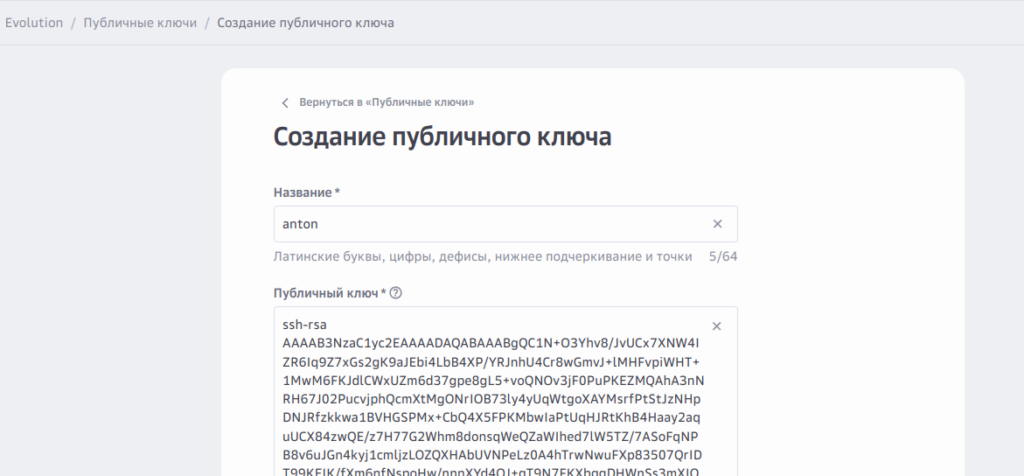The image size is (1024, 476).
Task: Click the Публичный ключ field label
Action: coord(329,293)
